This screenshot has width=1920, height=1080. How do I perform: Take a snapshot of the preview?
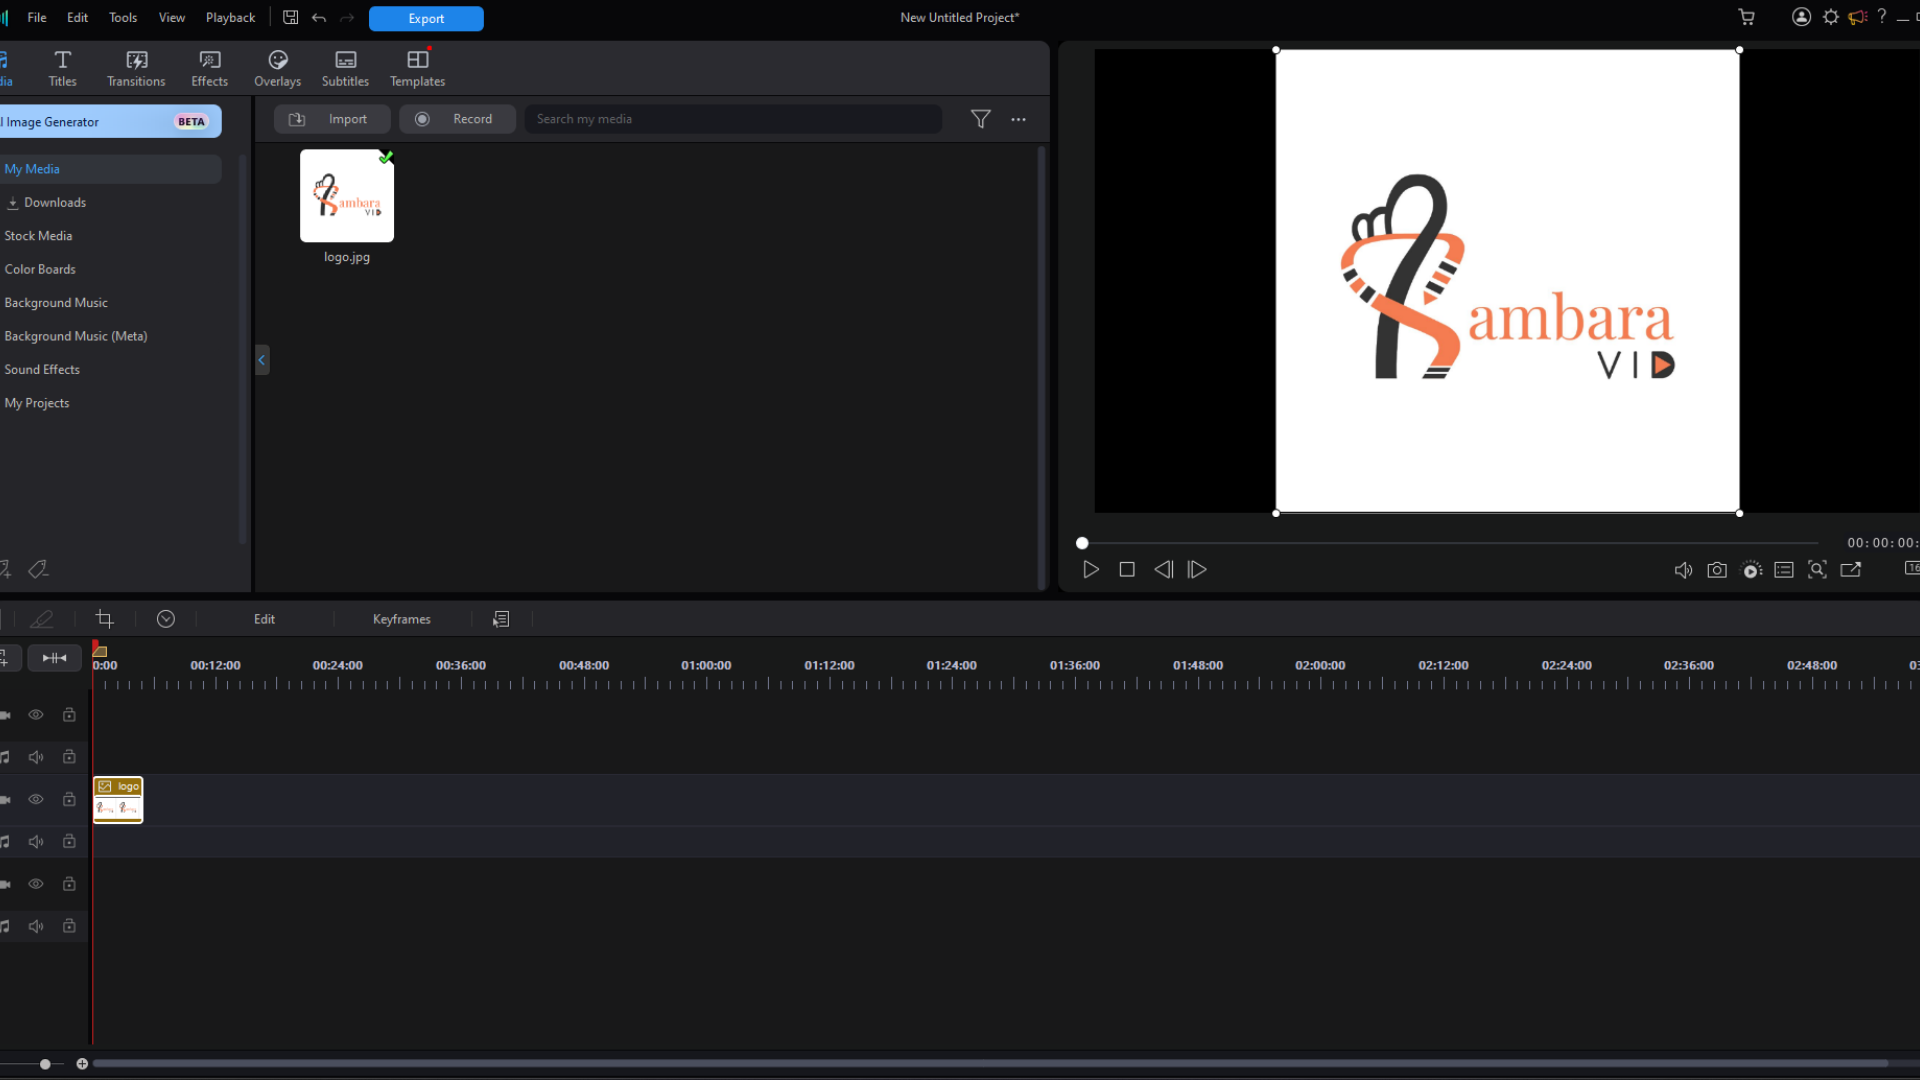click(1717, 570)
